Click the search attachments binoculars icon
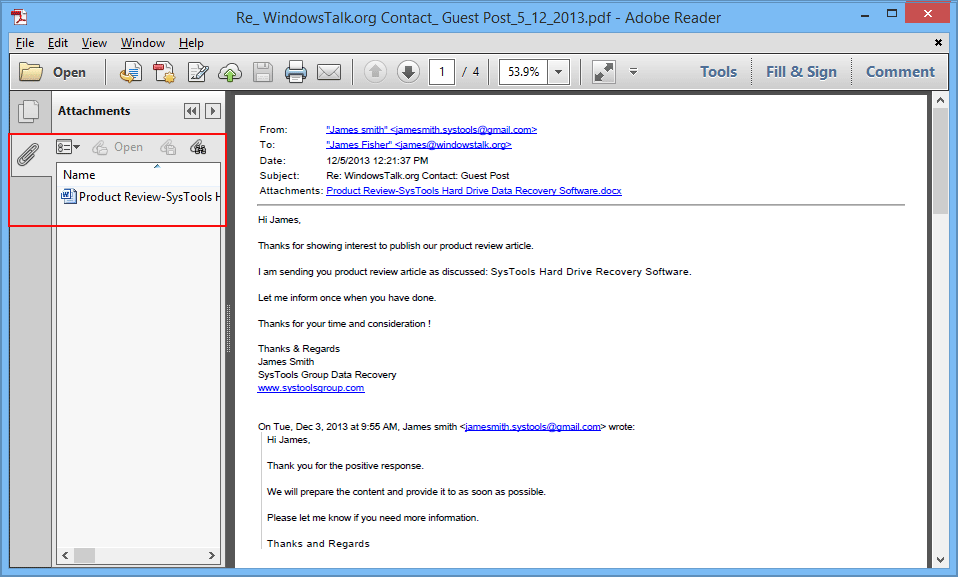 coord(198,147)
